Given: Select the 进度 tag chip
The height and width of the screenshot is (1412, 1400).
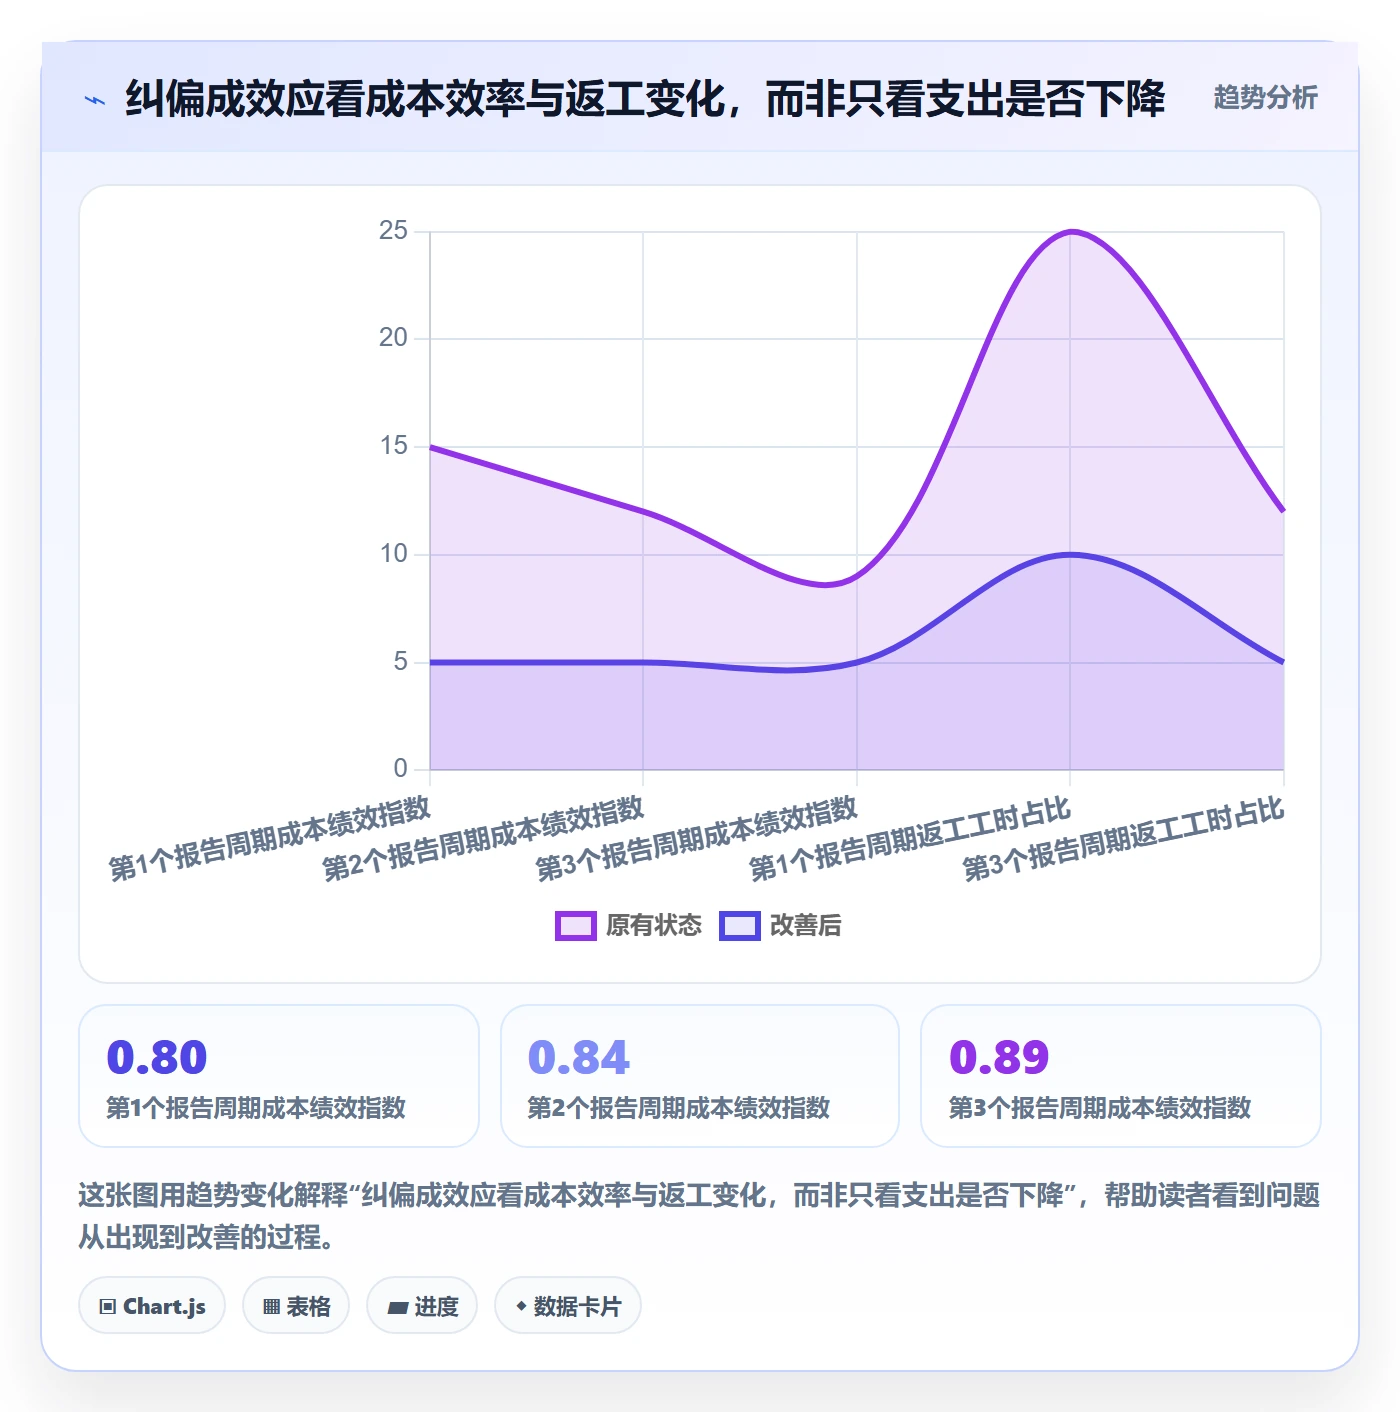Looking at the screenshot, I should tap(422, 1306).
